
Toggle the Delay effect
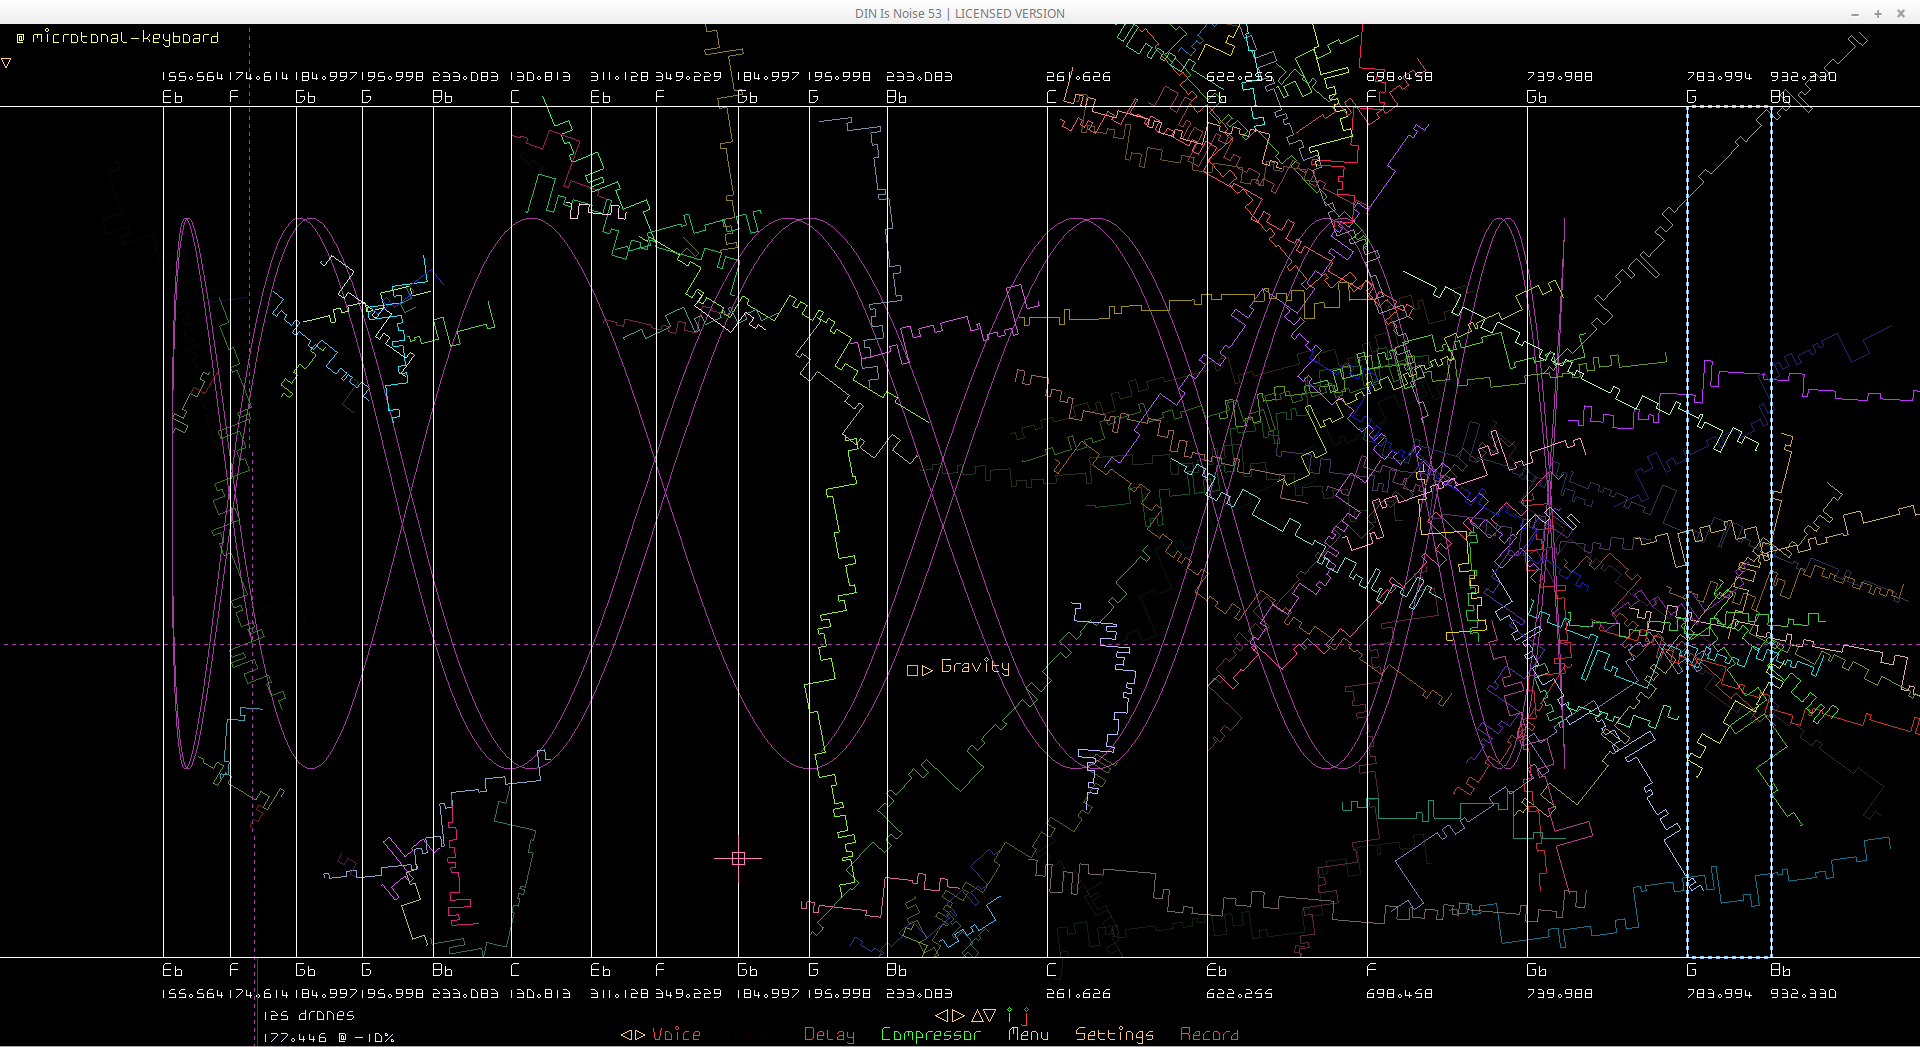[x=829, y=1035]
